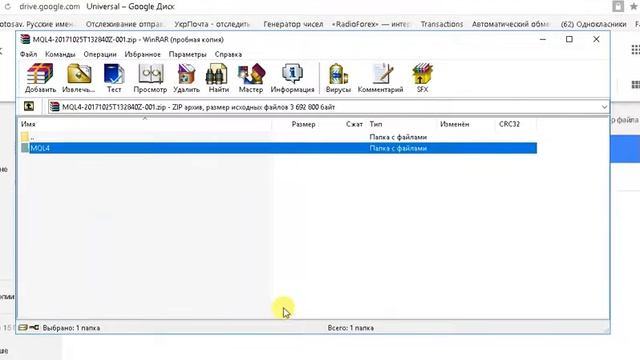Click the SFX archive conversion icon
The height and width of the screenshot is (360, 640).
(422, 78)
